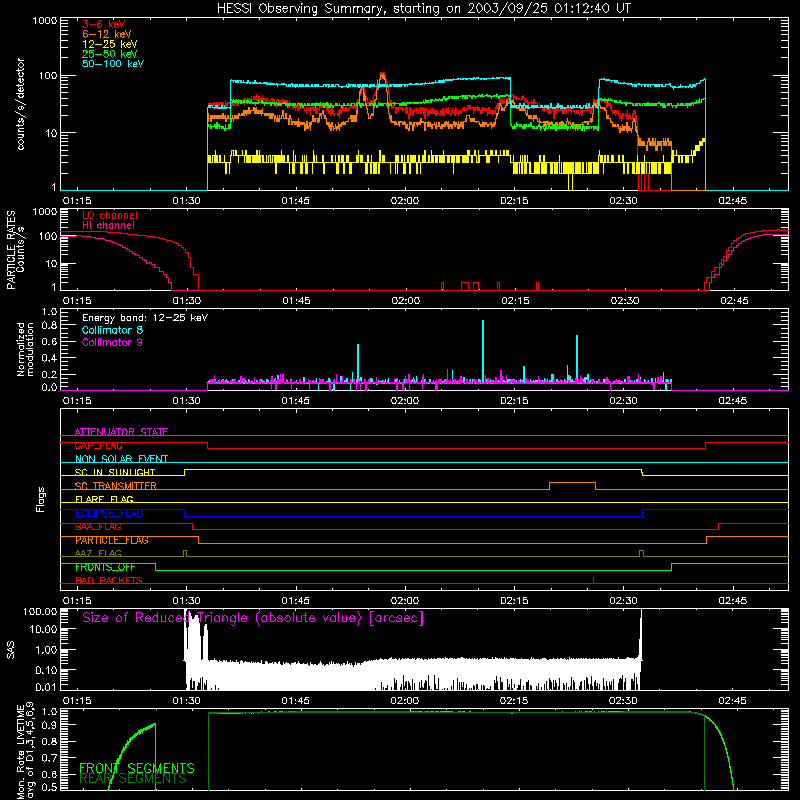The width and height of the screenshot is (800, 800).
Task: Click the GAP_FLAG label
Action: (98, 445)
